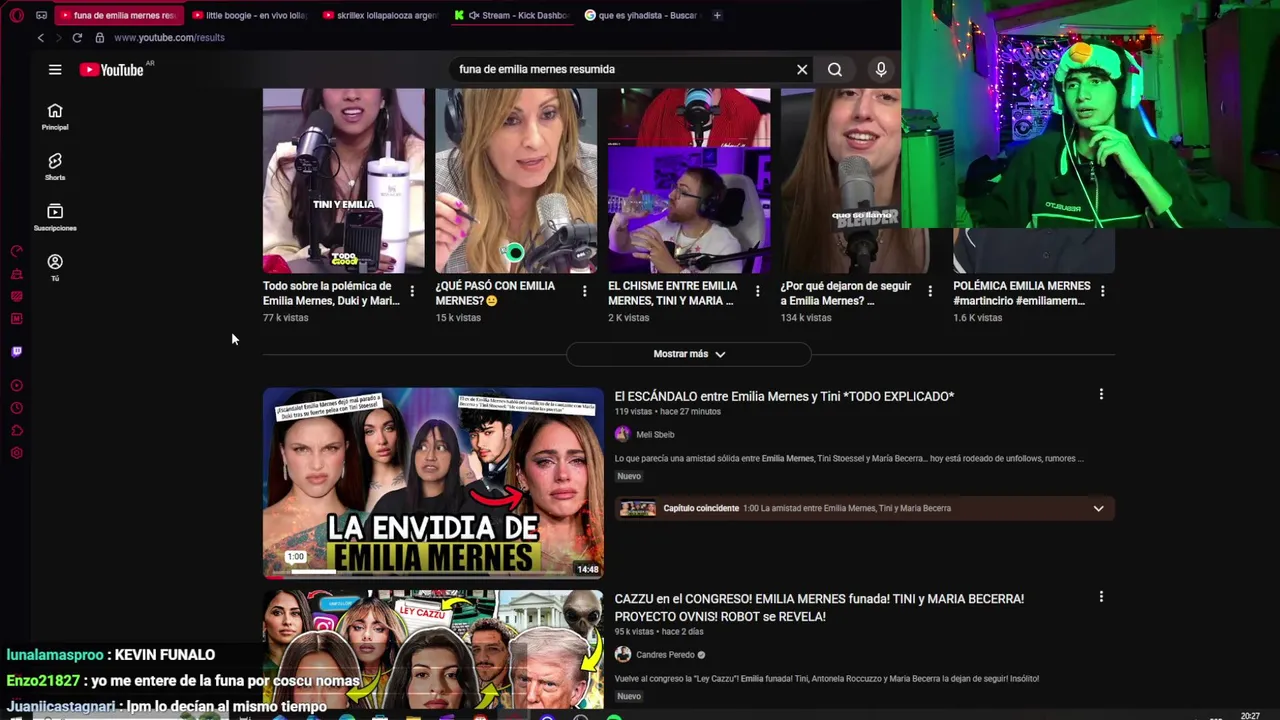The height and width of the screenshot is (720, 1280).
Task: Visit Candres Peredo channel
Action: 665,655
